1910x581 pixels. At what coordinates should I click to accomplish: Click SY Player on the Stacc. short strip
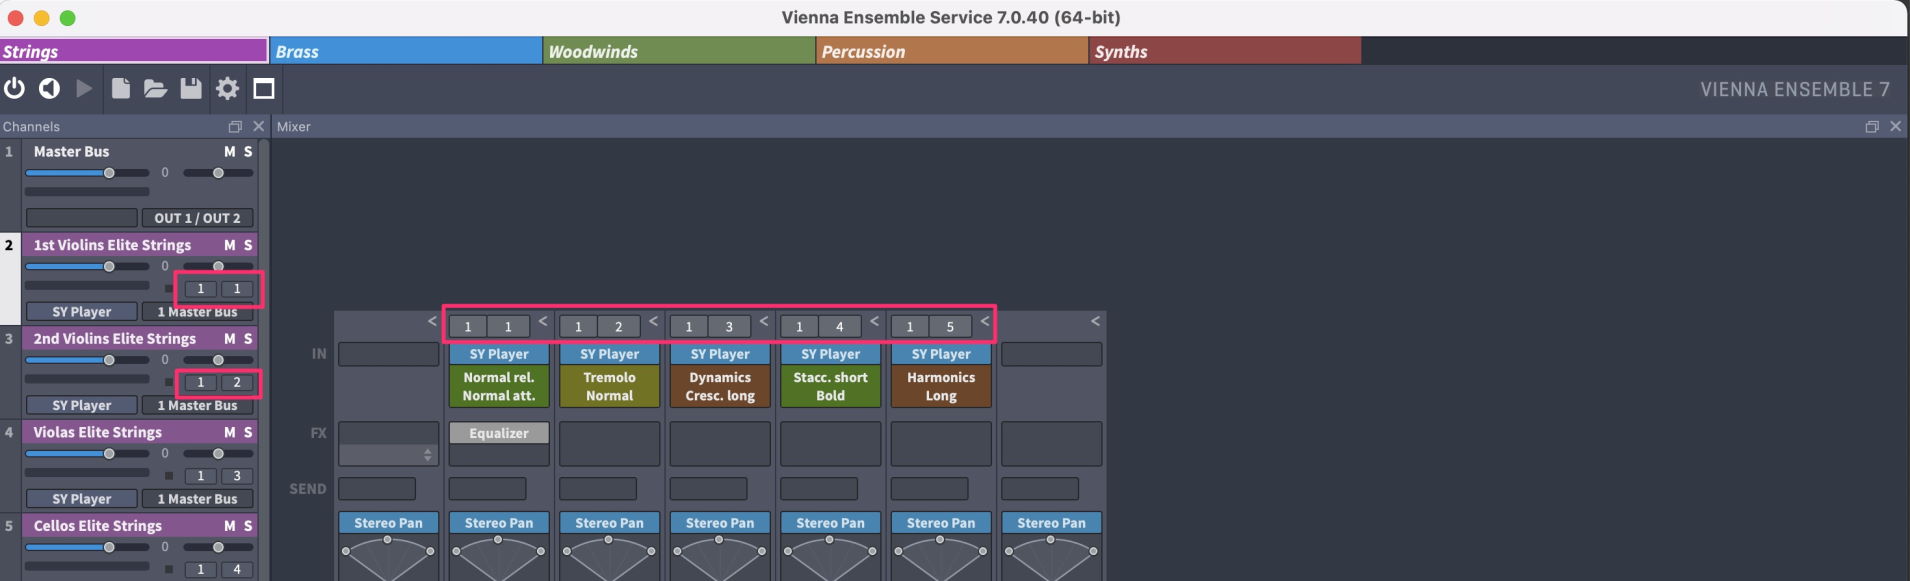(x=831, y=354)
